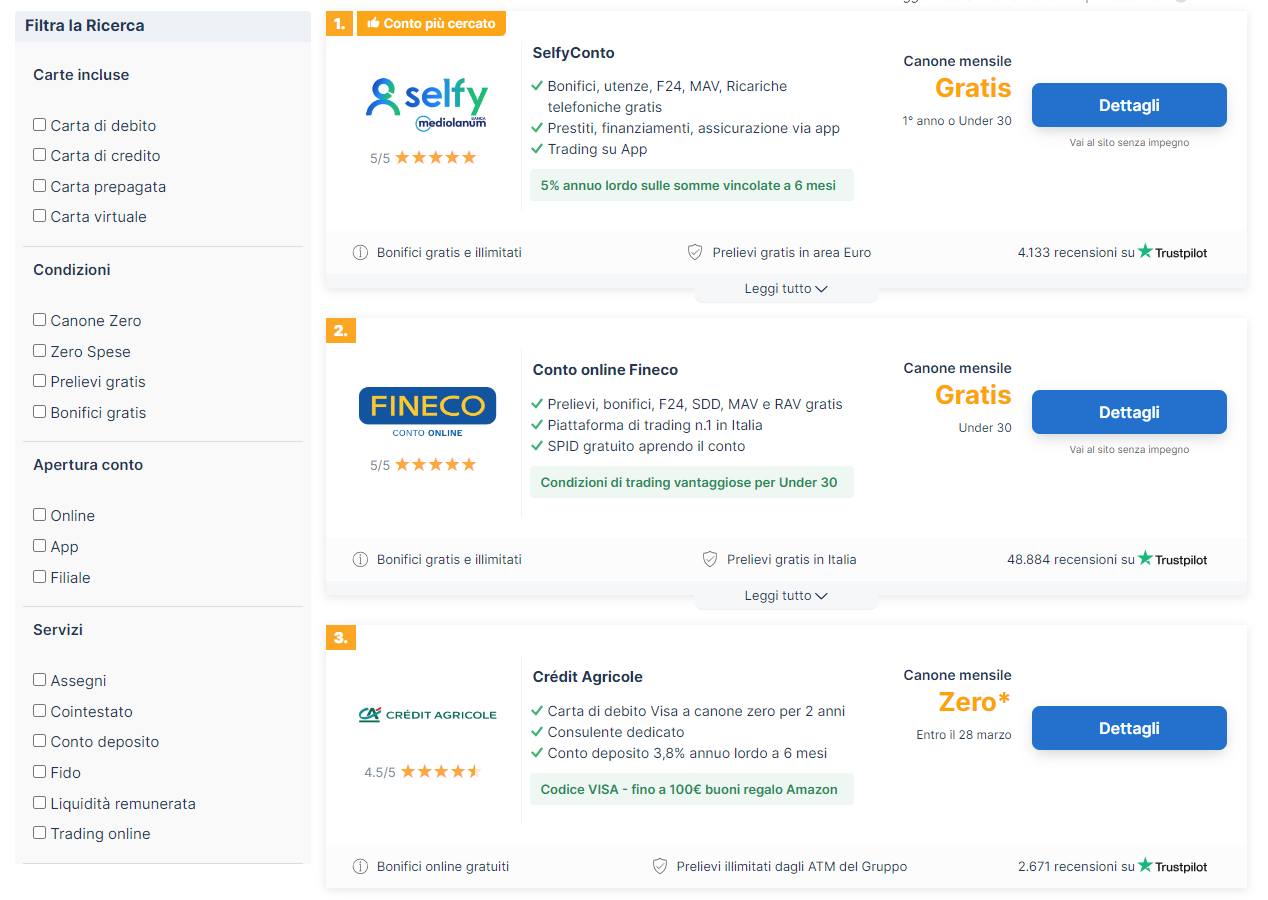Click the Trustpilot star in Crédit Agricole card
This screenshot has height=900, width=1268.
[1145, 865]
